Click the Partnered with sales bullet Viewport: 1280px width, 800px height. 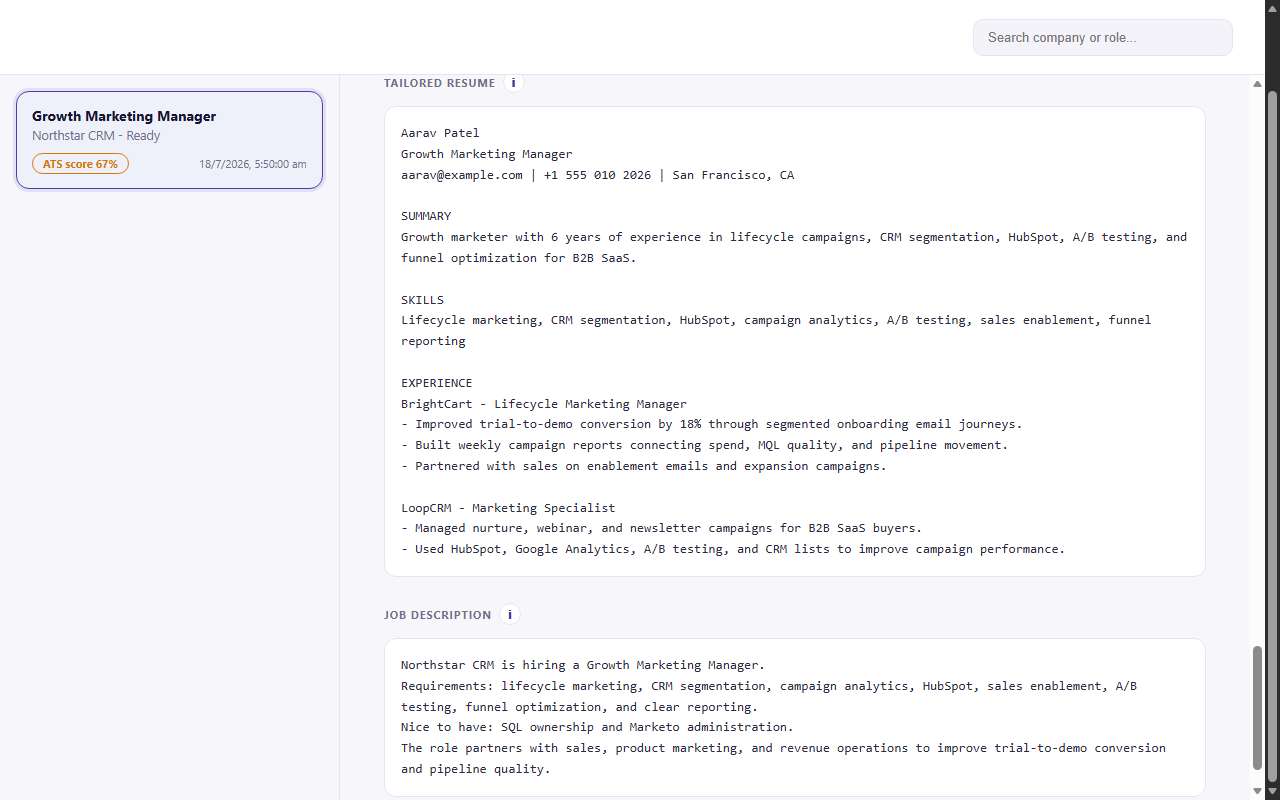pos(644,466)
